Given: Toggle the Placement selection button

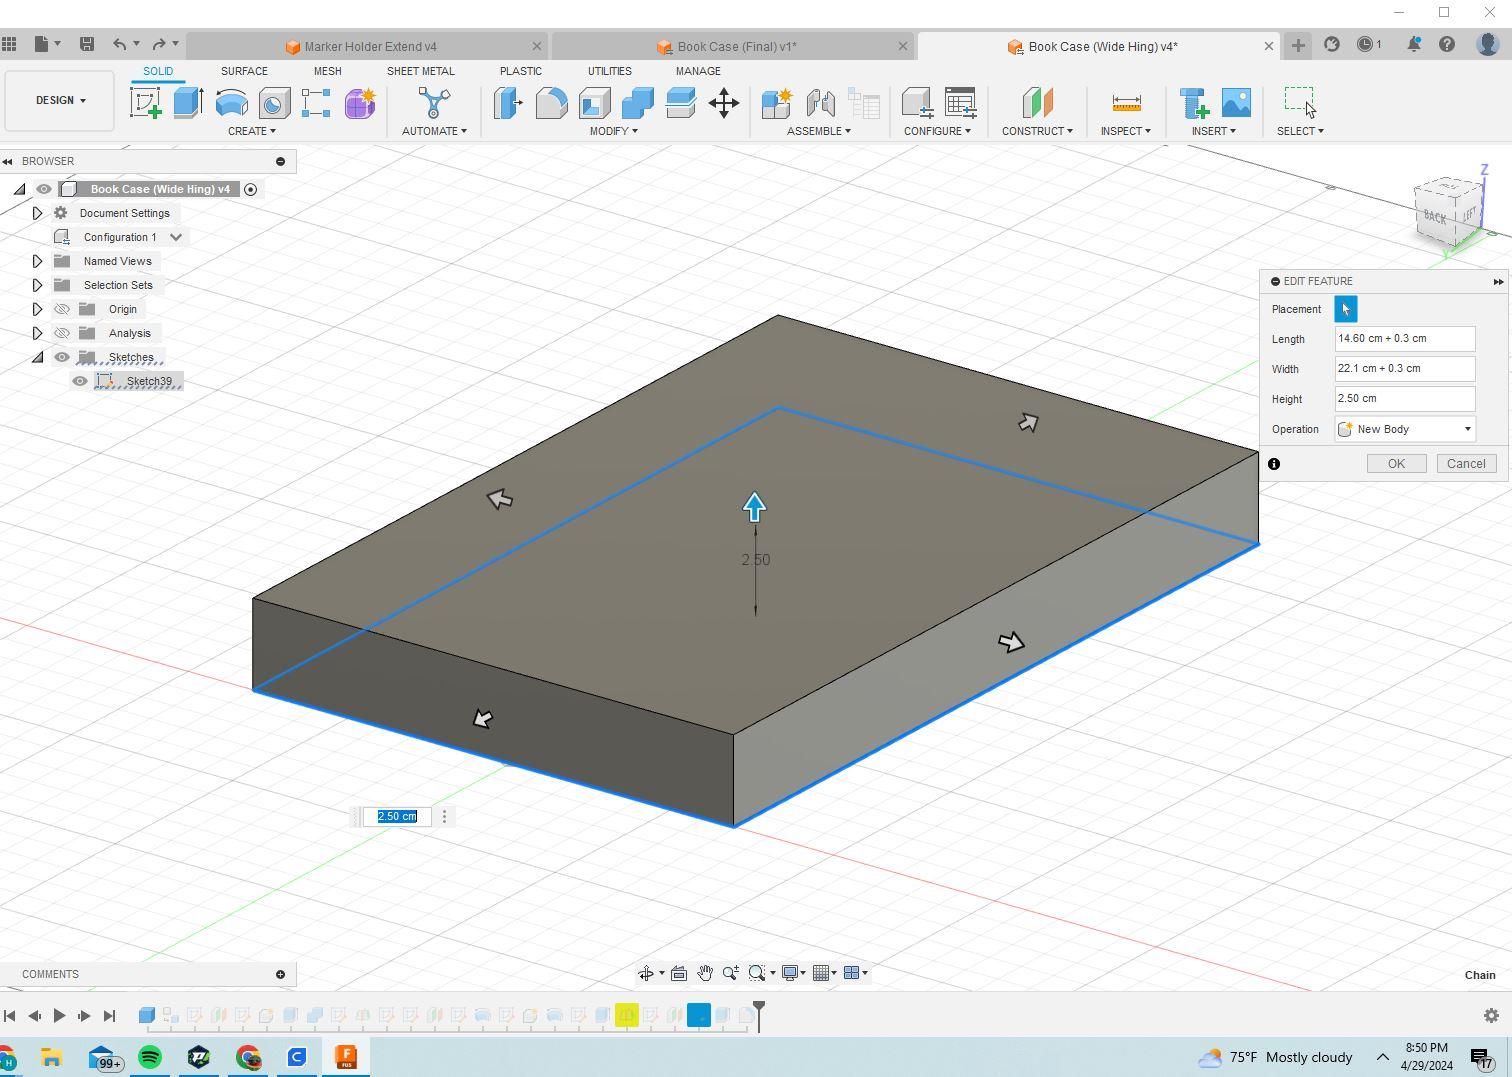Looking at the screenshot, I should click(x=1346, y=309).
